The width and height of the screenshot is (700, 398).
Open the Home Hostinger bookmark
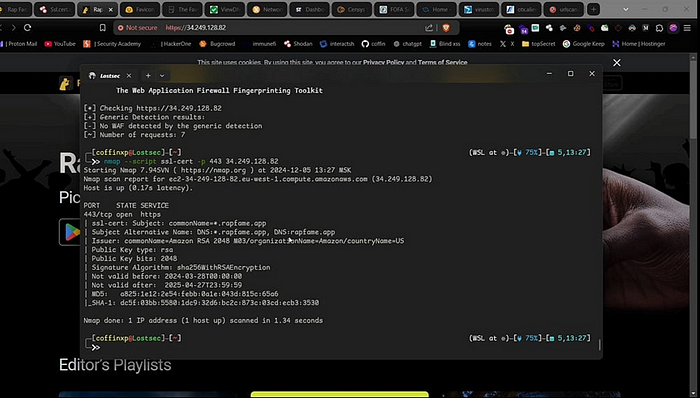[639, 44]
